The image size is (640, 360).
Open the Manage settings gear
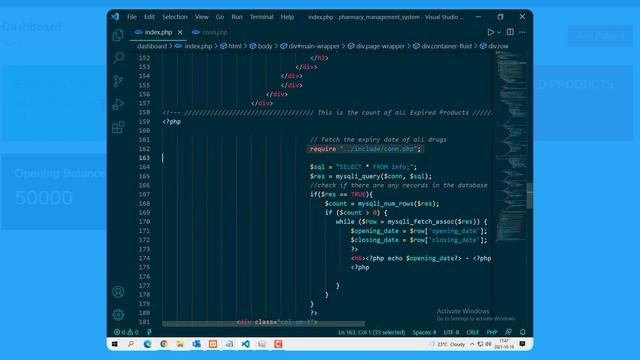(x=118, y=315)
